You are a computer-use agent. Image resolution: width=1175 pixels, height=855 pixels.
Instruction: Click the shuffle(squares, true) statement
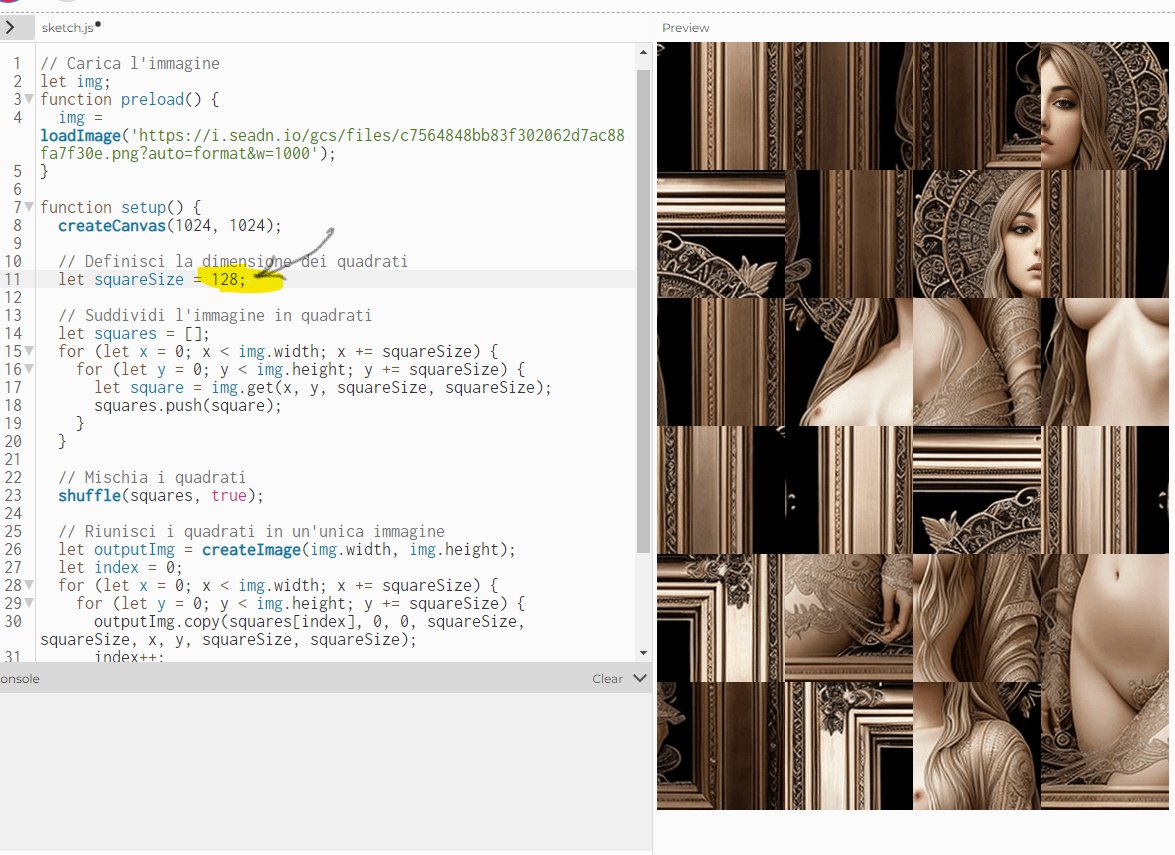(161, 495)
